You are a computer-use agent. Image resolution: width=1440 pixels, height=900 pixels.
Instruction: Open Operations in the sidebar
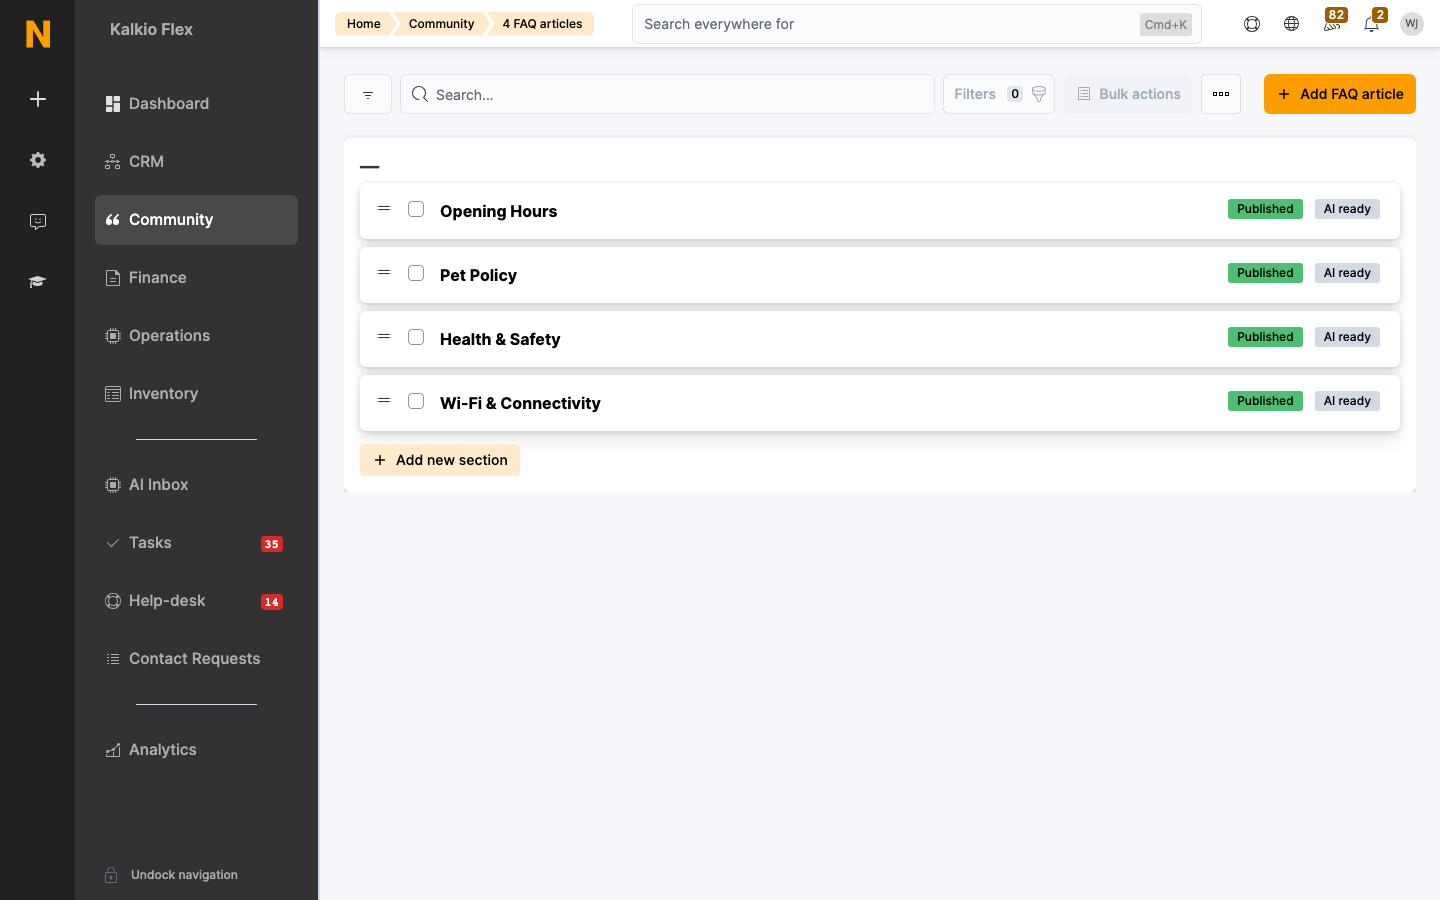pos(196,336)
